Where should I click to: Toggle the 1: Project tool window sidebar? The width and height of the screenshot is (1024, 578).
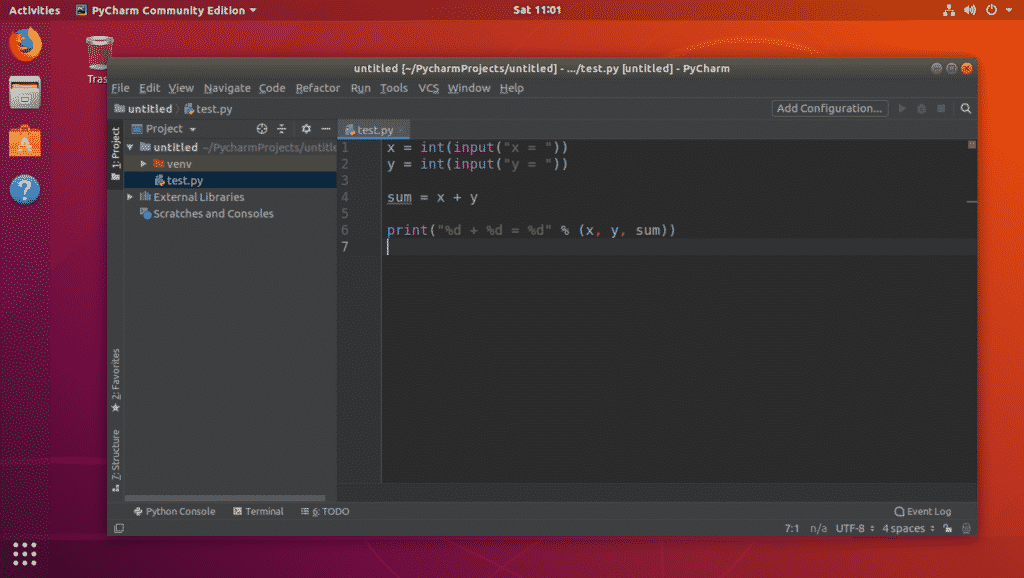click(117, 152)
